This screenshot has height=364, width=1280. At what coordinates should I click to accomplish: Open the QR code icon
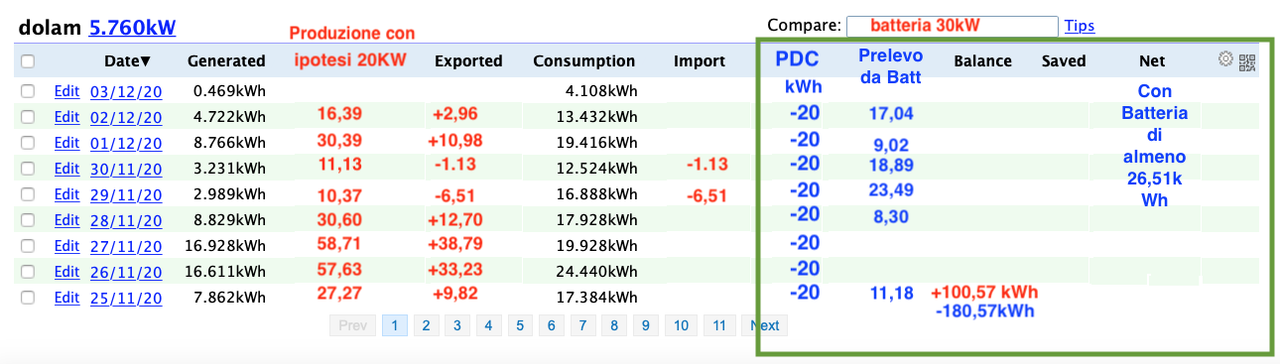click(1247, 62)
